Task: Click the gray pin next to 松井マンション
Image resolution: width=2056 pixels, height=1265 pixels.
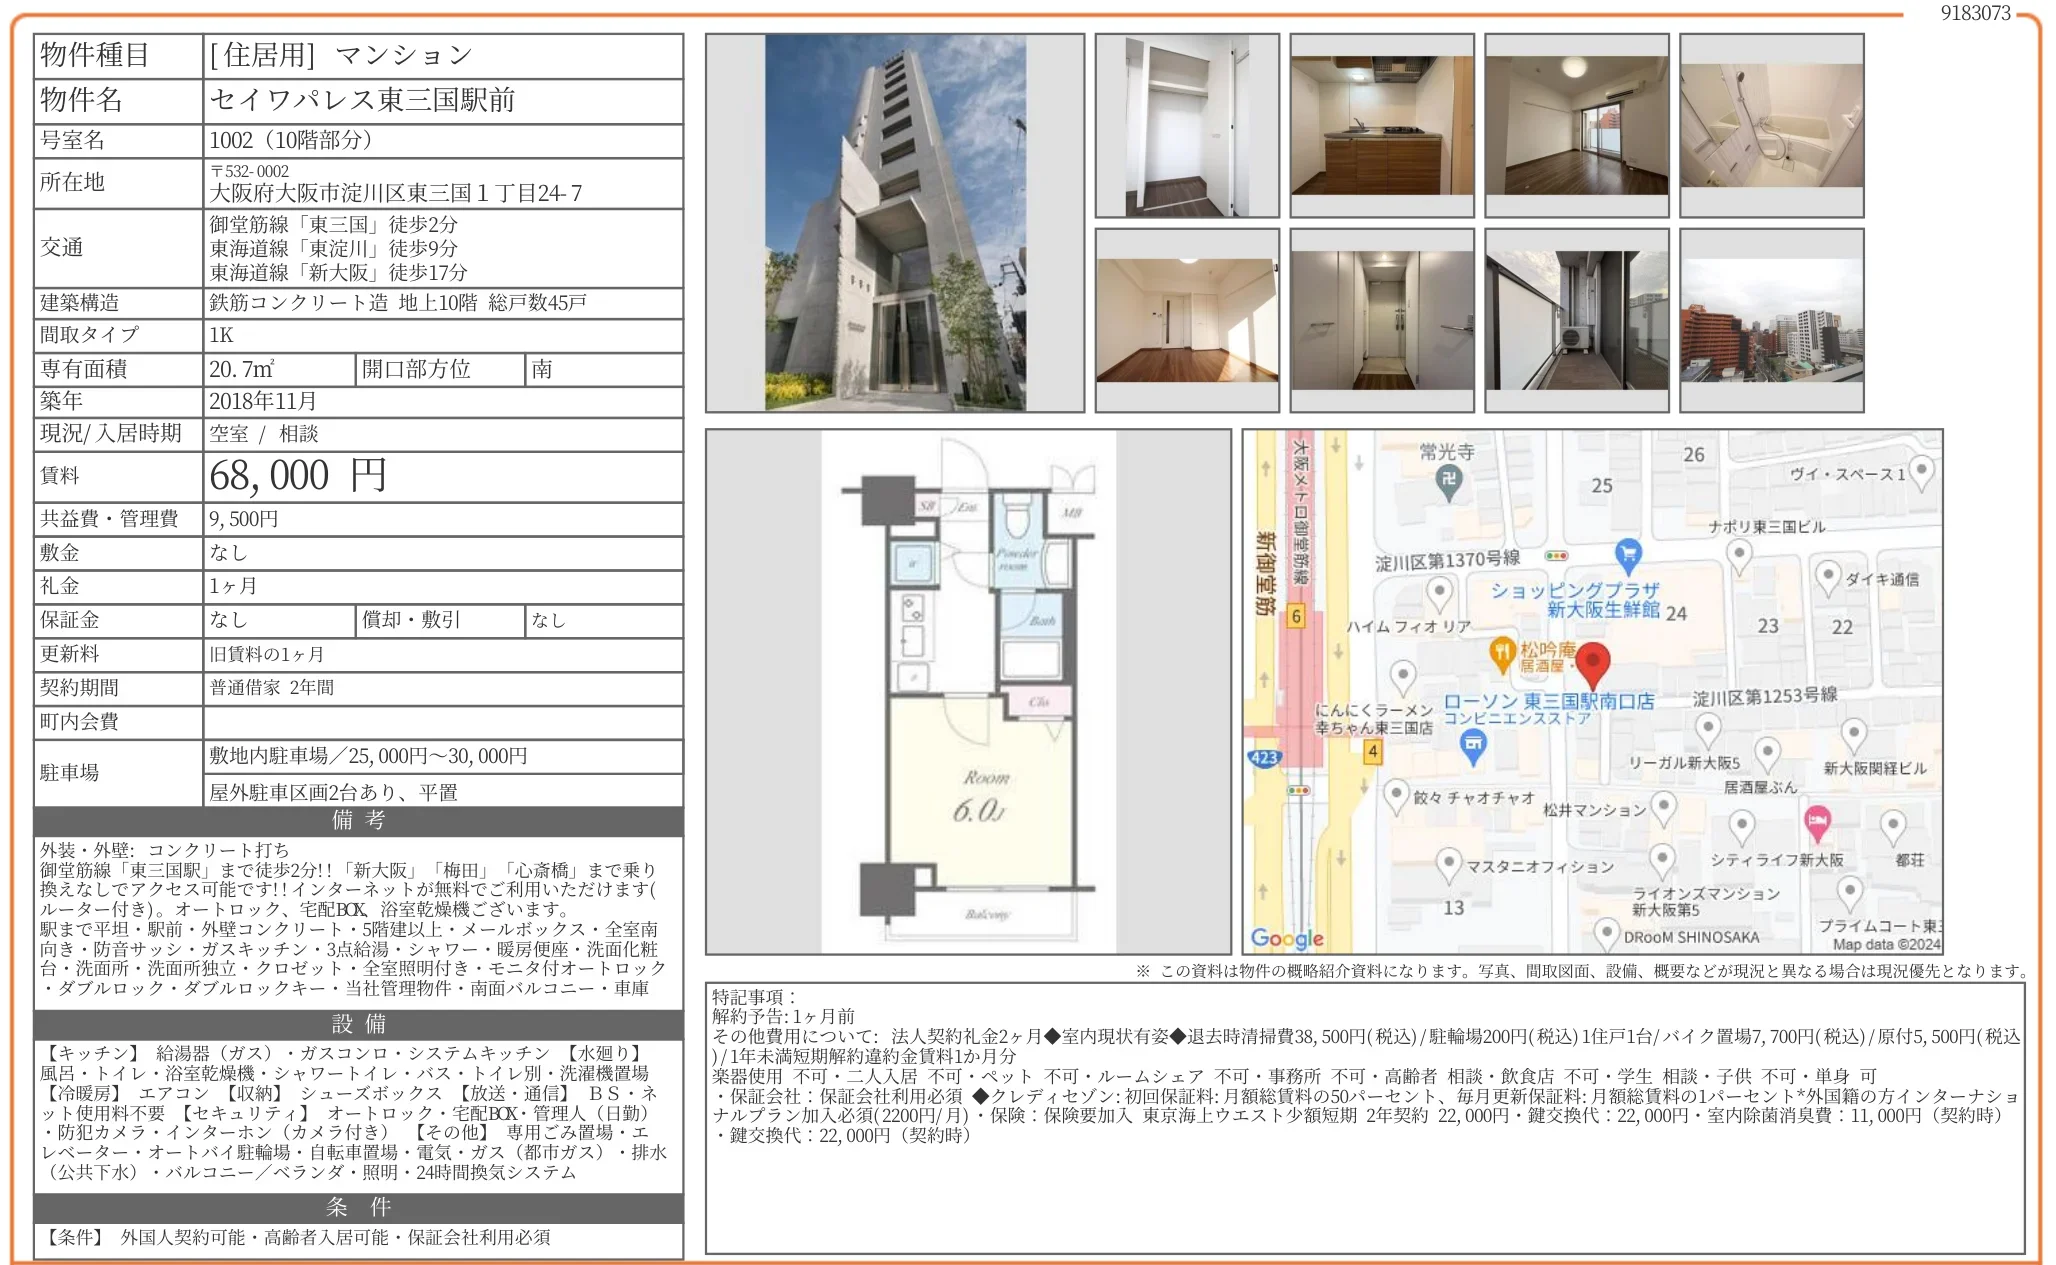Action: click(1663, 806)
